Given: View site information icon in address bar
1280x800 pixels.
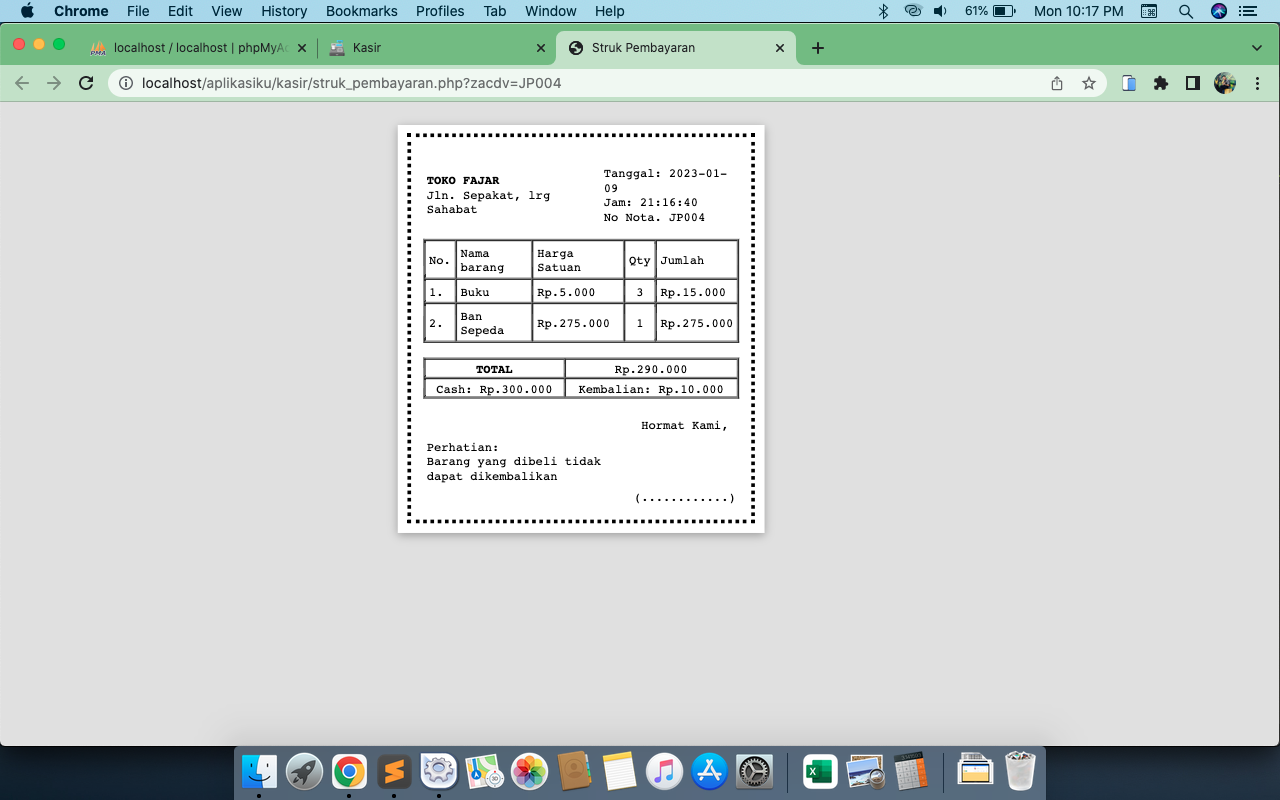Looking at the screenshot, I should pos(126,83).
